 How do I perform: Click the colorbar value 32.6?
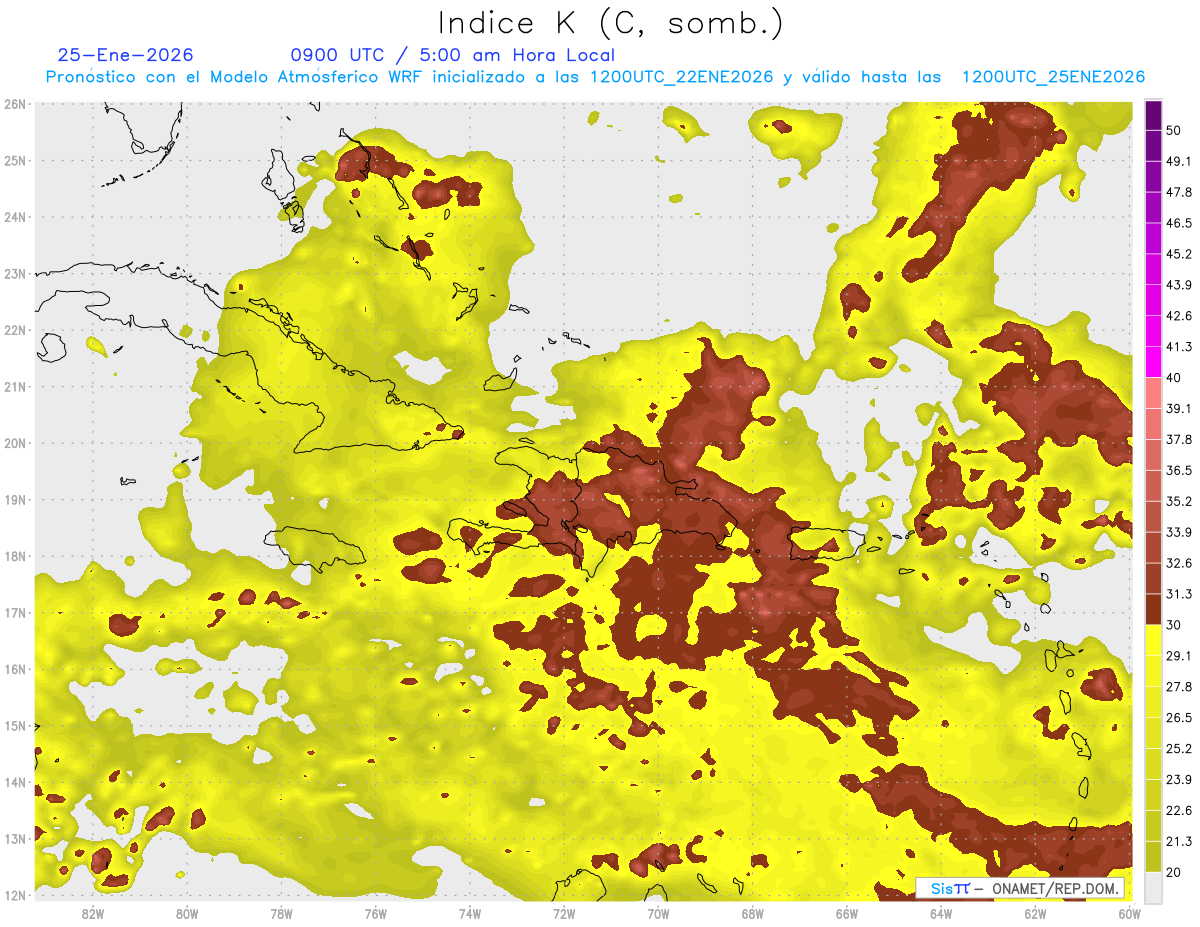[x=1179, y=563]
